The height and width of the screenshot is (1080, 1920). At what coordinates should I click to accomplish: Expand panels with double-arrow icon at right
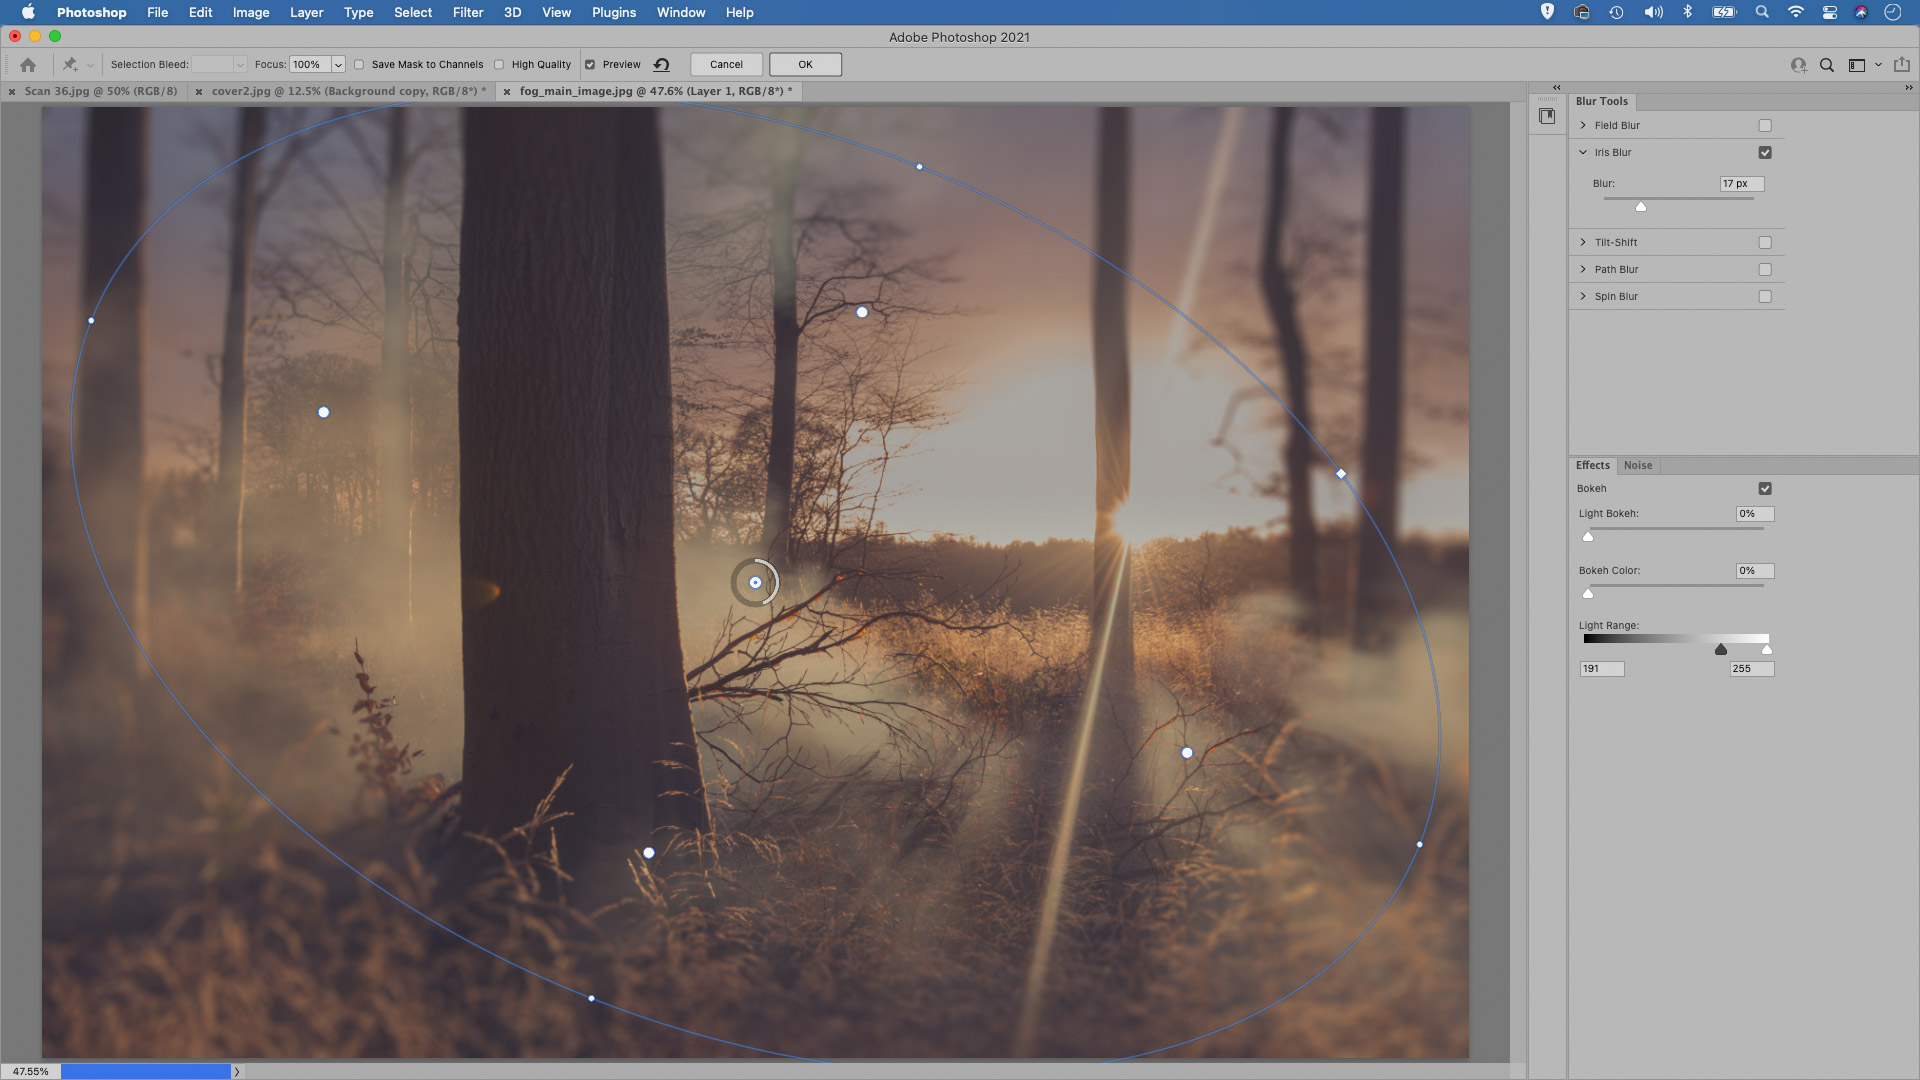(x=1908, y=88)
